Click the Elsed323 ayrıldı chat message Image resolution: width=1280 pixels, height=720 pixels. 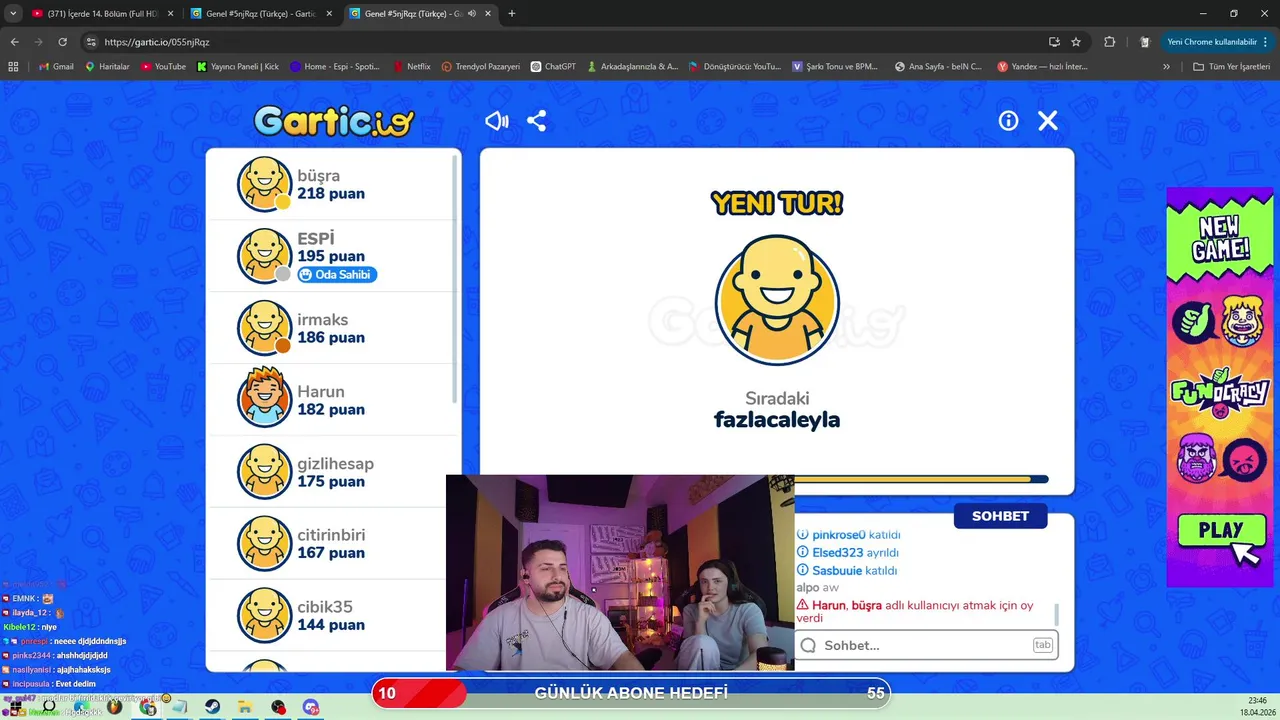[x=847, y=553]
